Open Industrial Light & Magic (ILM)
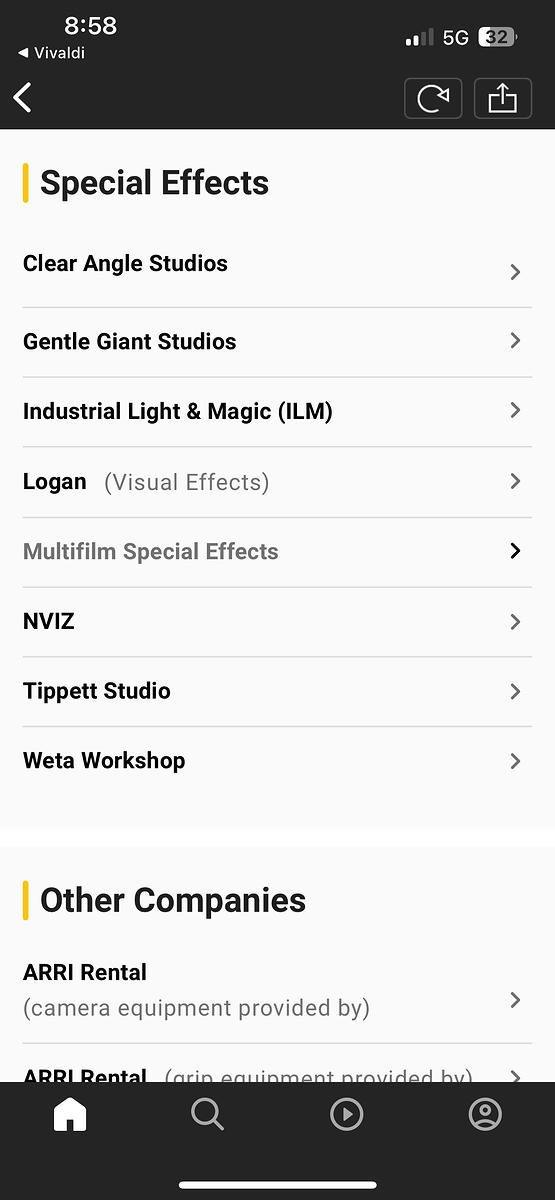This screenshot has width=555, height=1200. pos(277,412)
